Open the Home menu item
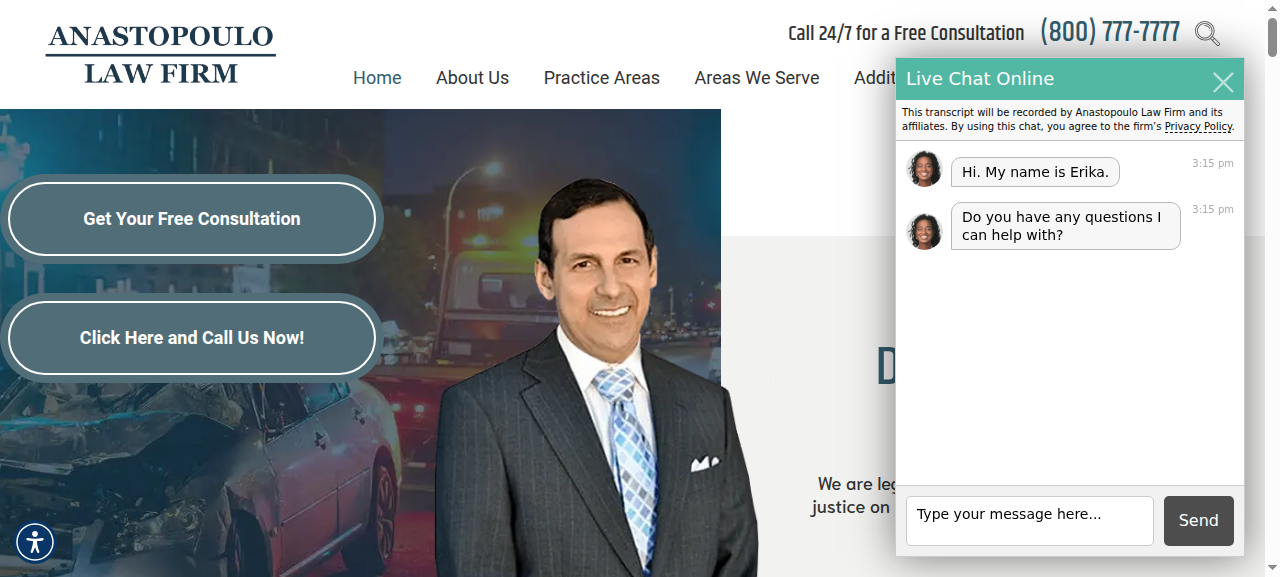The image size is (1280, 577). (x=377, y=78)
